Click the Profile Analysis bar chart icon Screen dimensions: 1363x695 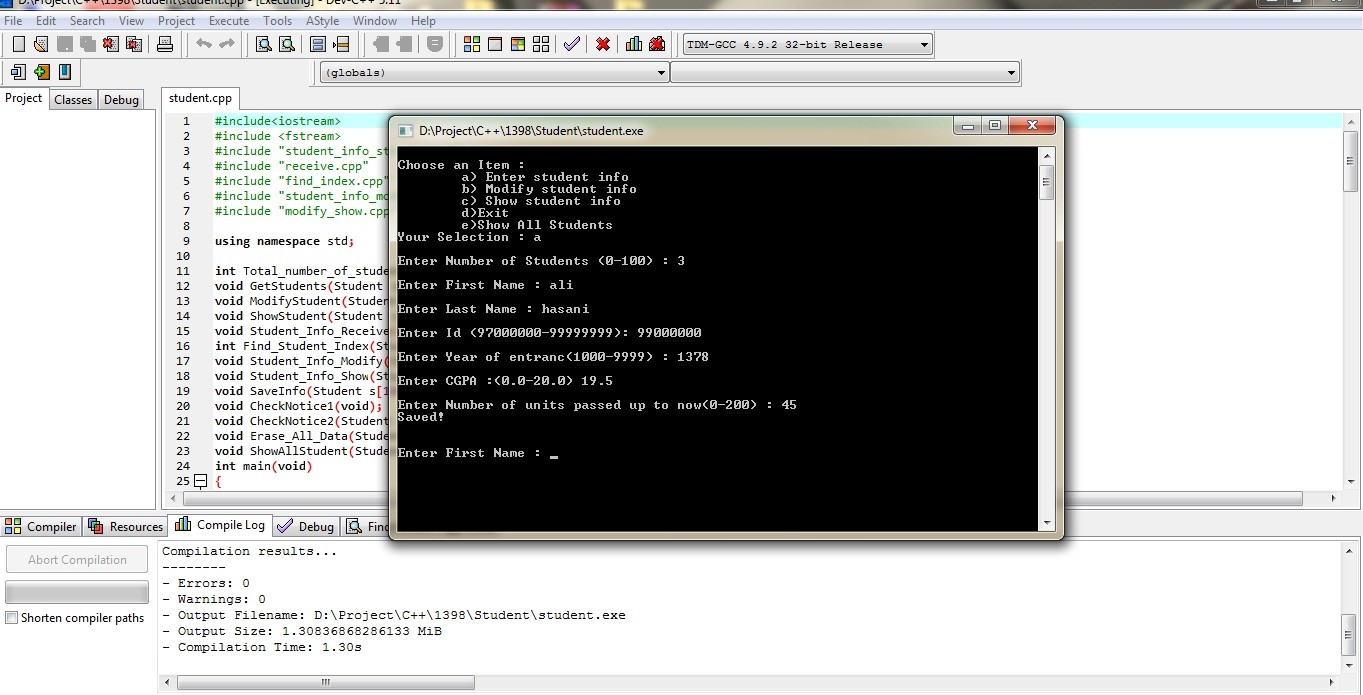(x=634, y=44)
